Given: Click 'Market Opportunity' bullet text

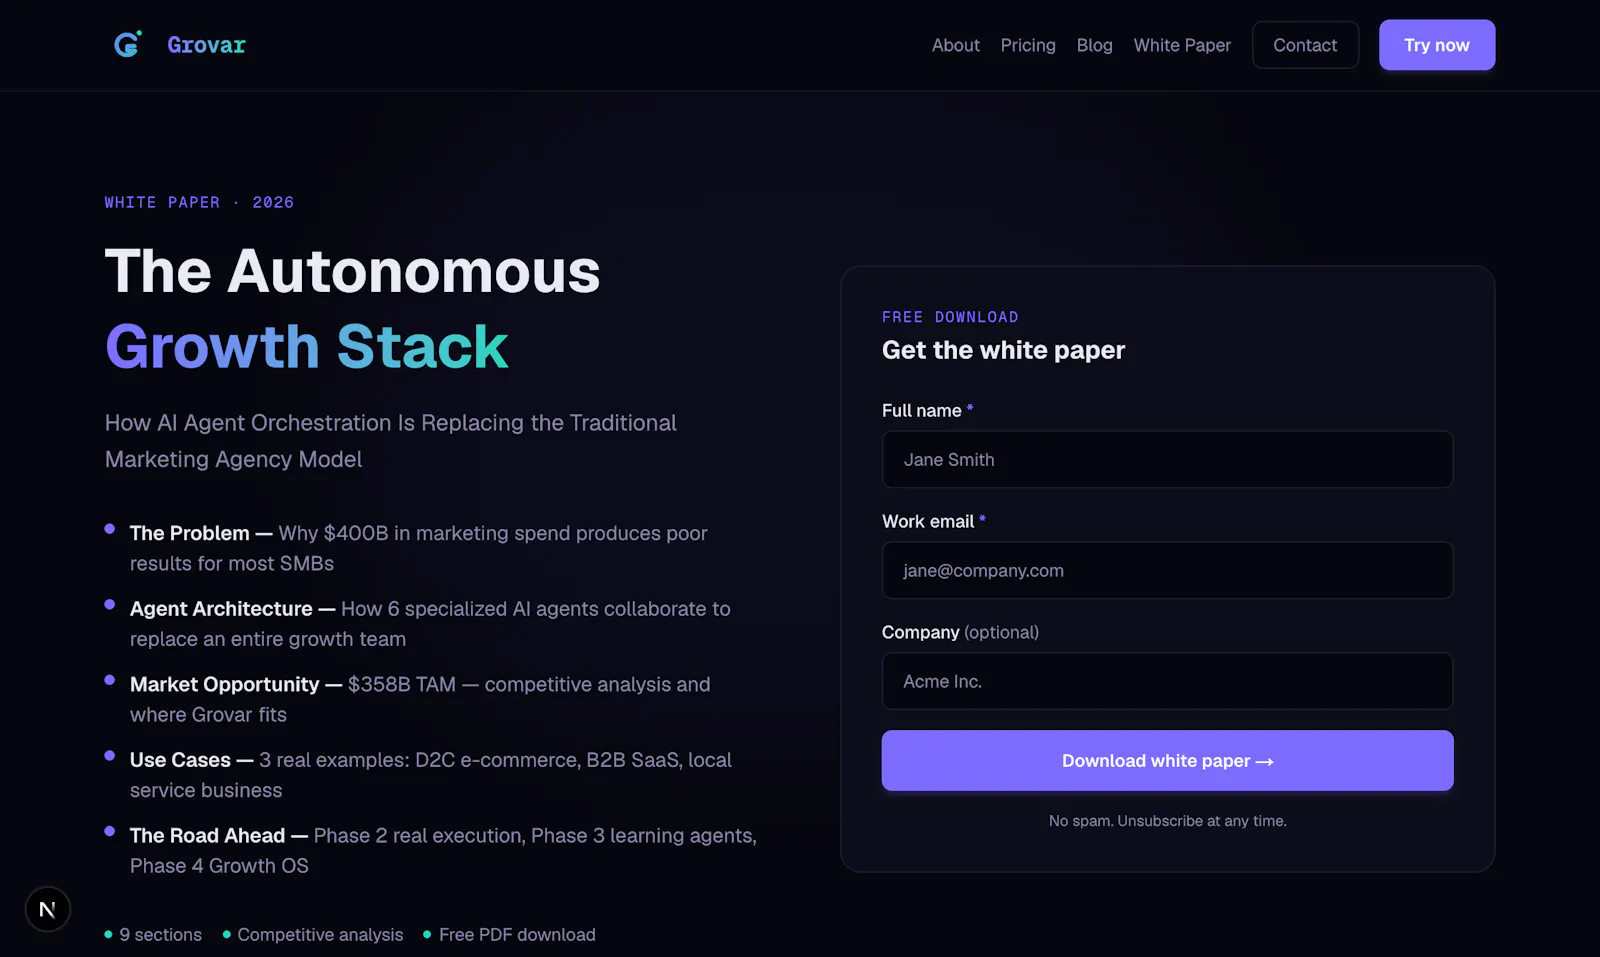Looking at the screenshot, I should pyautogui.click(x=224, y=684).
